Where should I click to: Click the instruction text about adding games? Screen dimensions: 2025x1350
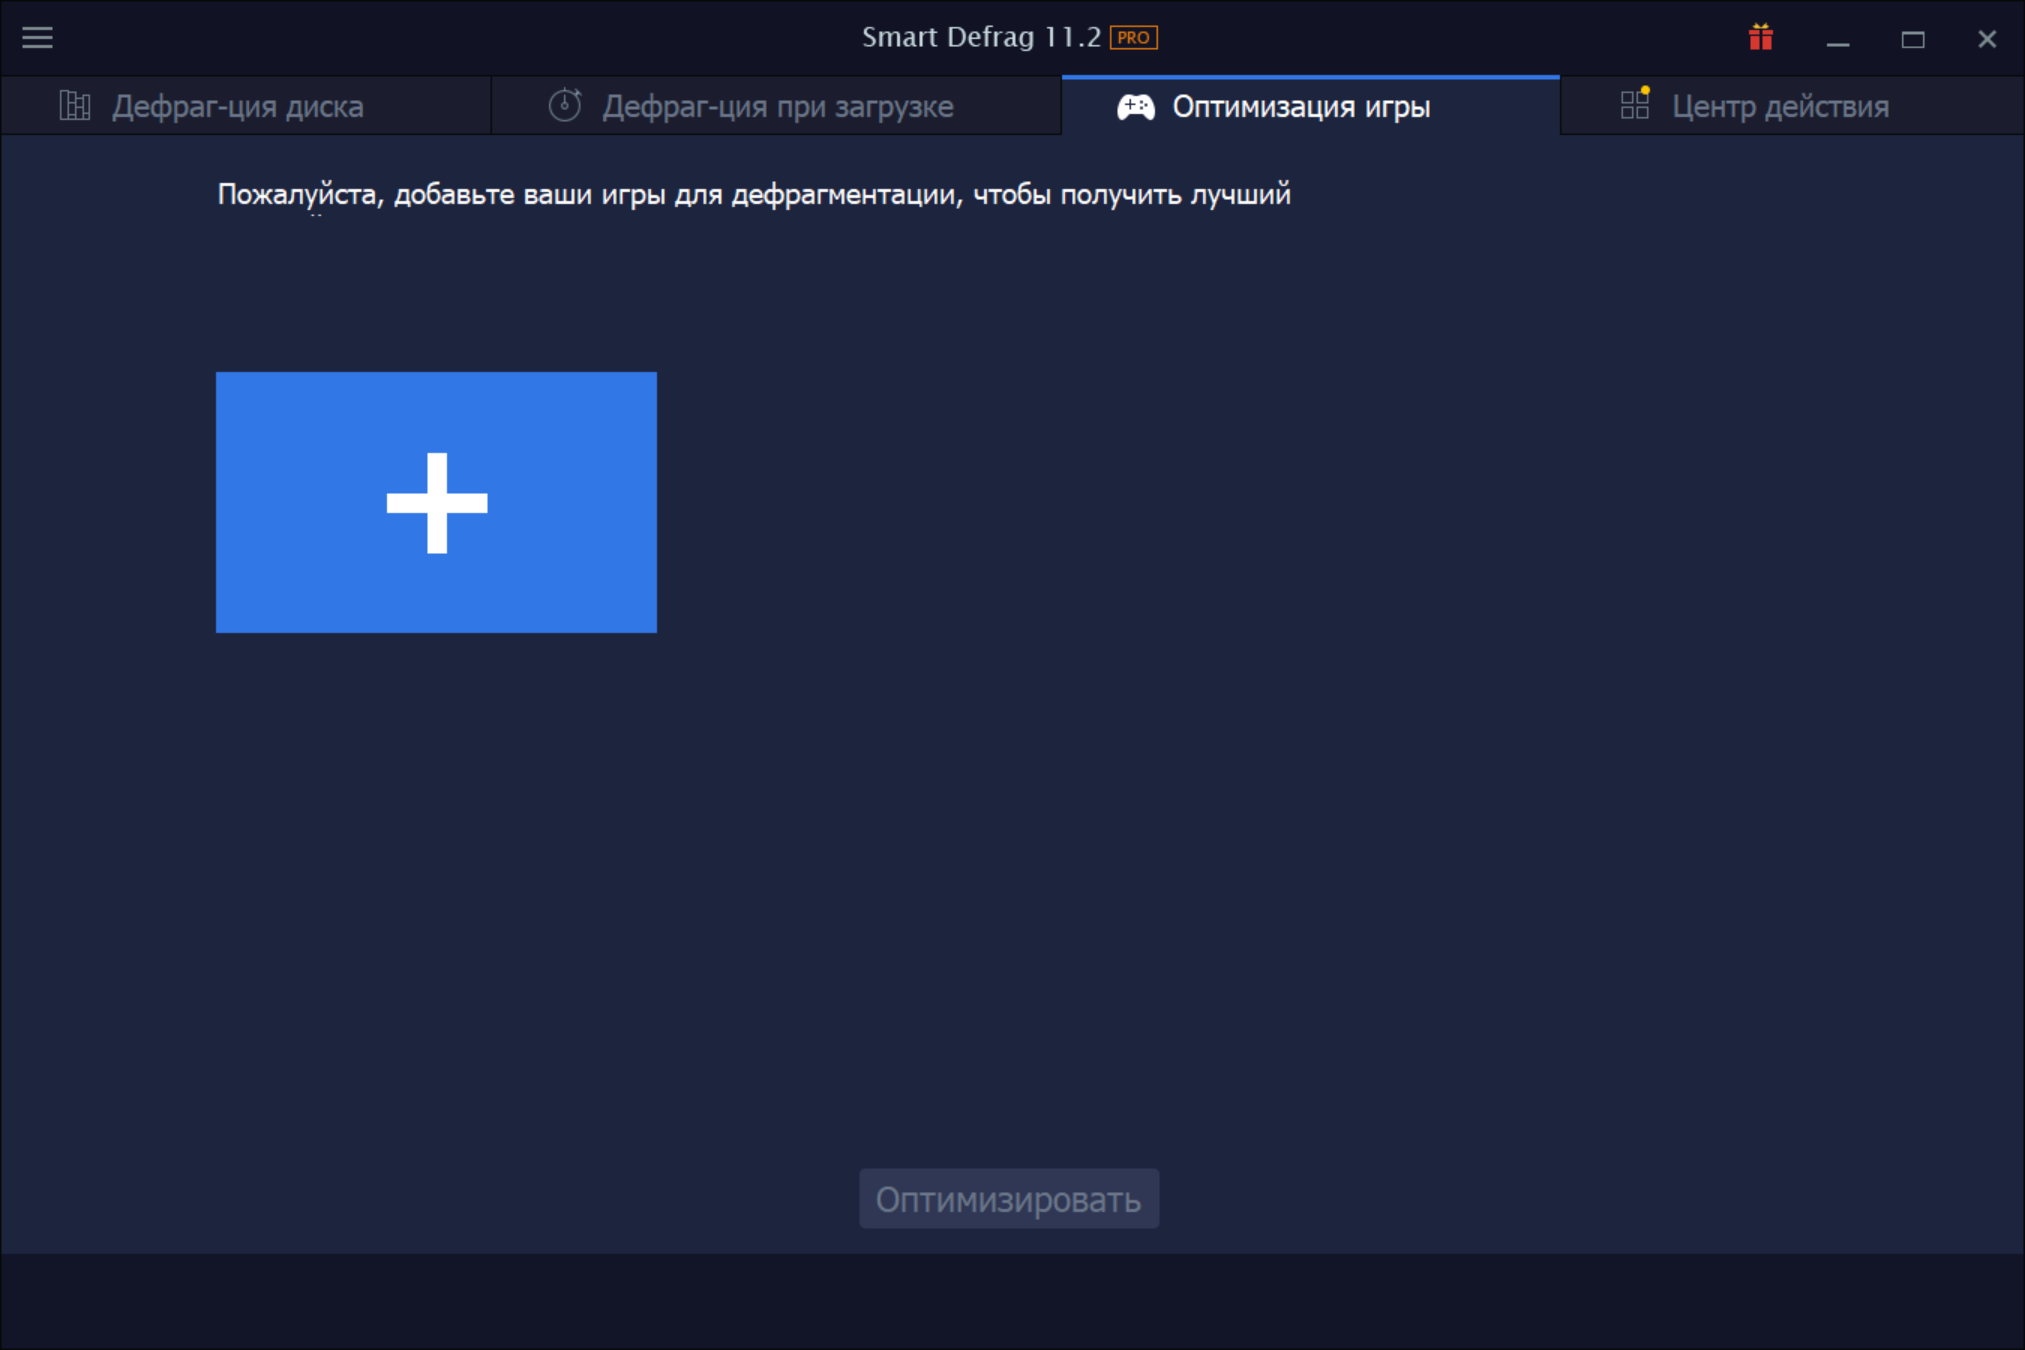[753, 194]
